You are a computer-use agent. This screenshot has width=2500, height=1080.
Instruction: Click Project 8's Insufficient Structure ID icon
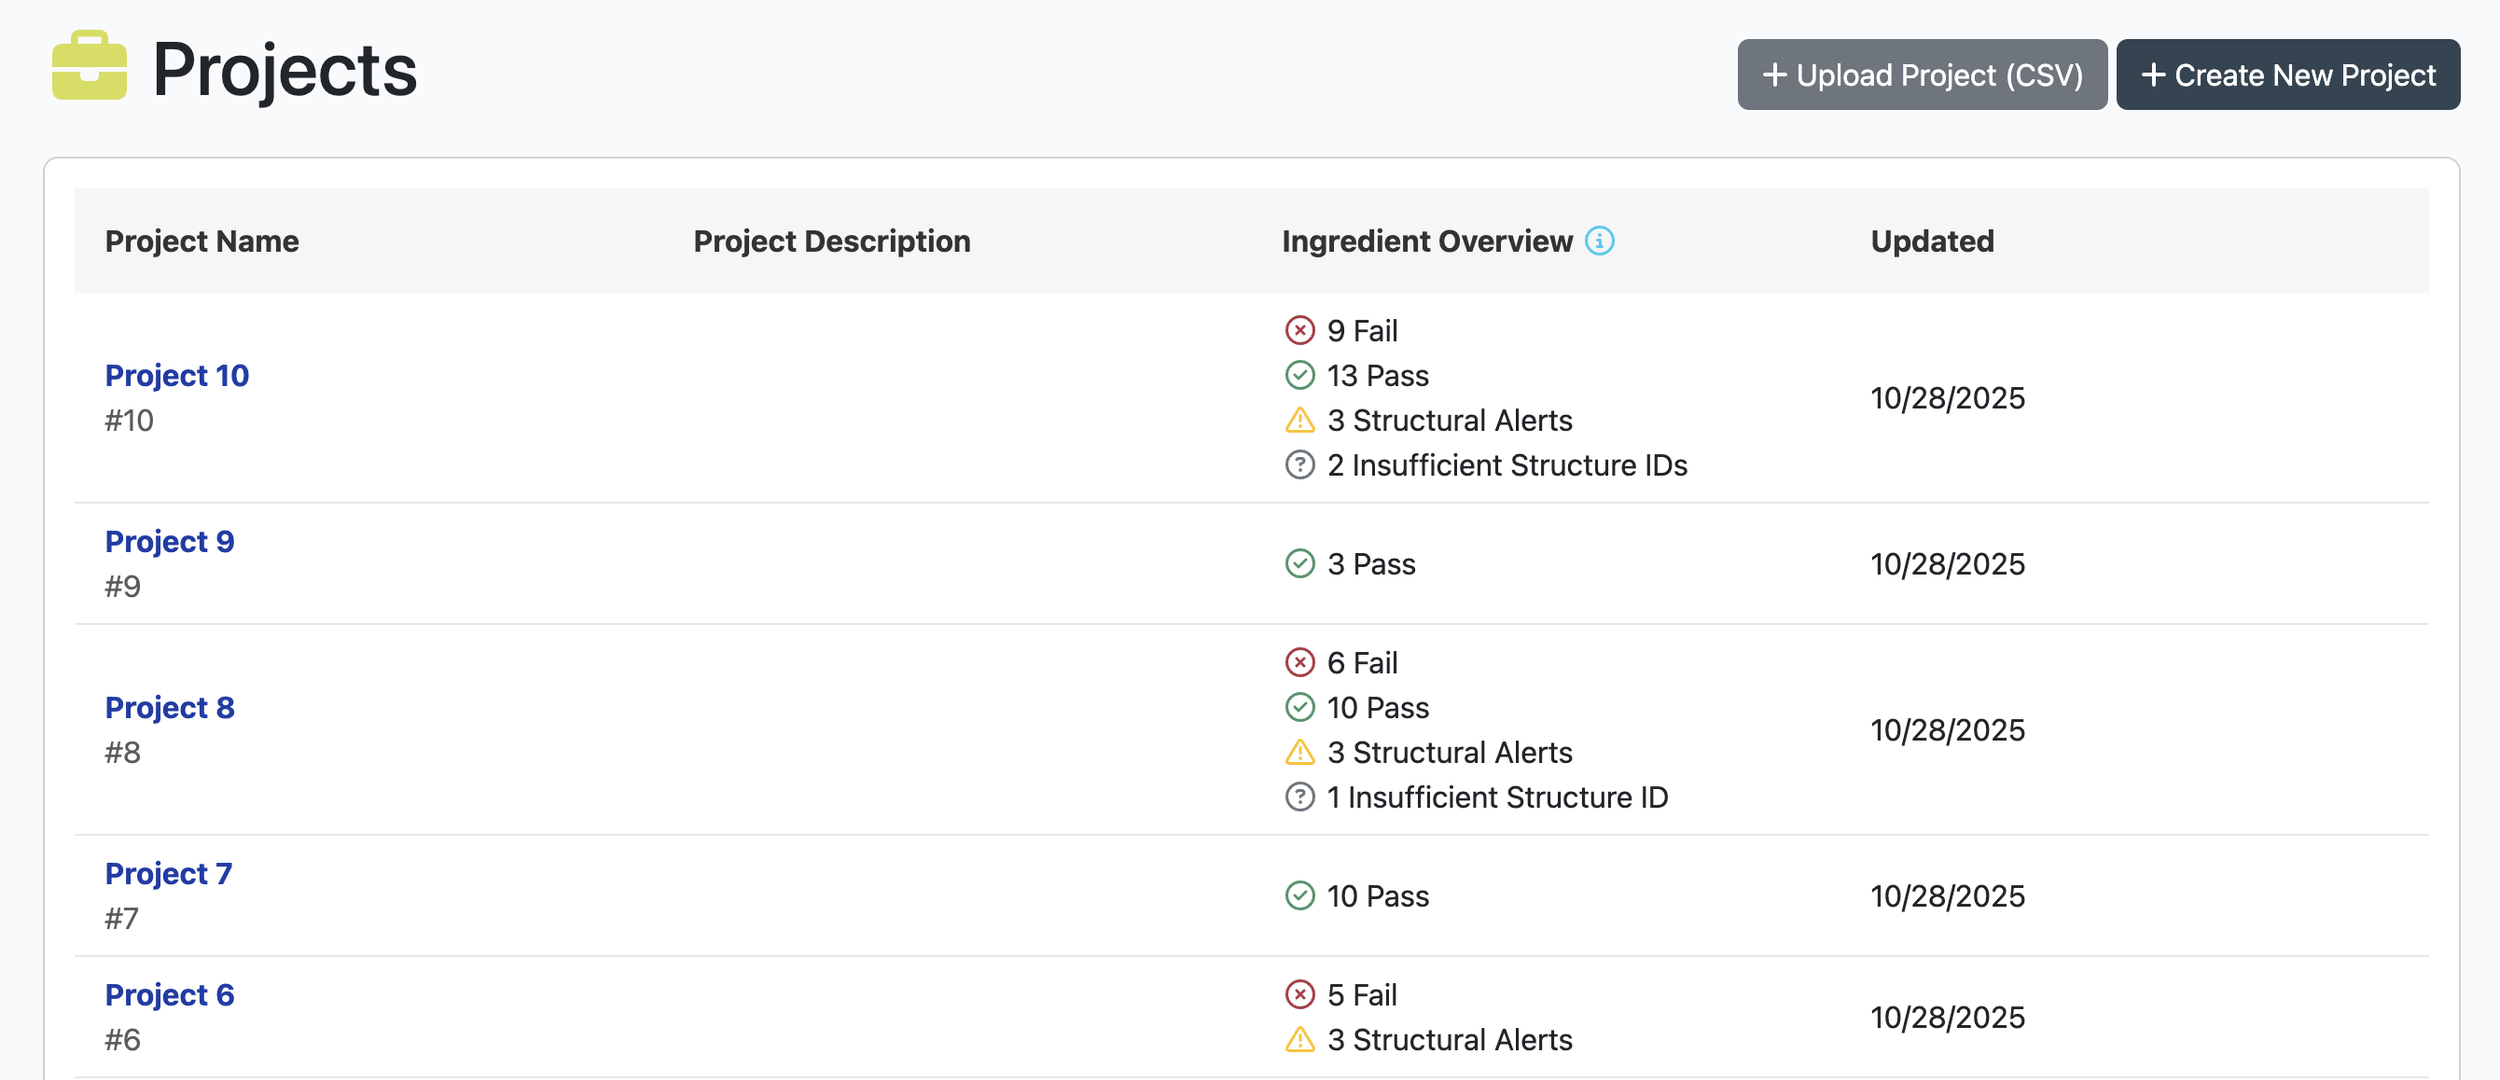pyautogui.click(x=1299, y=797)
